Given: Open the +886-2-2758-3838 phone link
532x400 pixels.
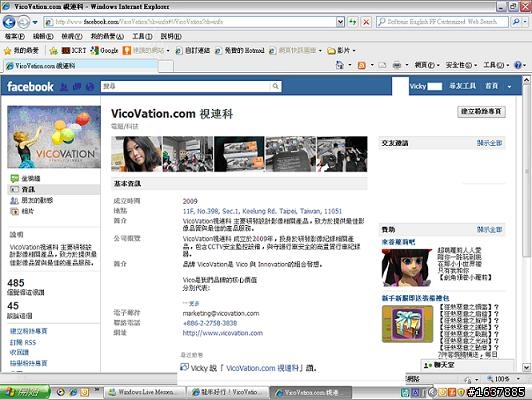Looking at the screenshot, I should pos(210,323).
